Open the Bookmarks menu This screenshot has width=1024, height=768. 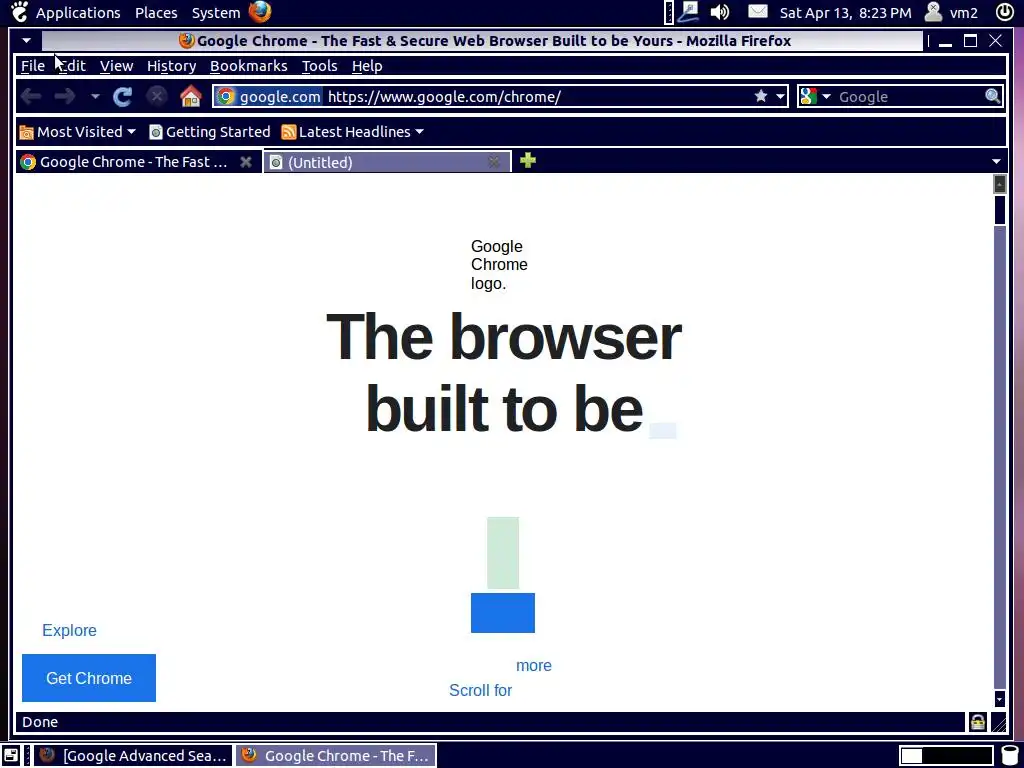[x=248, y=66]
